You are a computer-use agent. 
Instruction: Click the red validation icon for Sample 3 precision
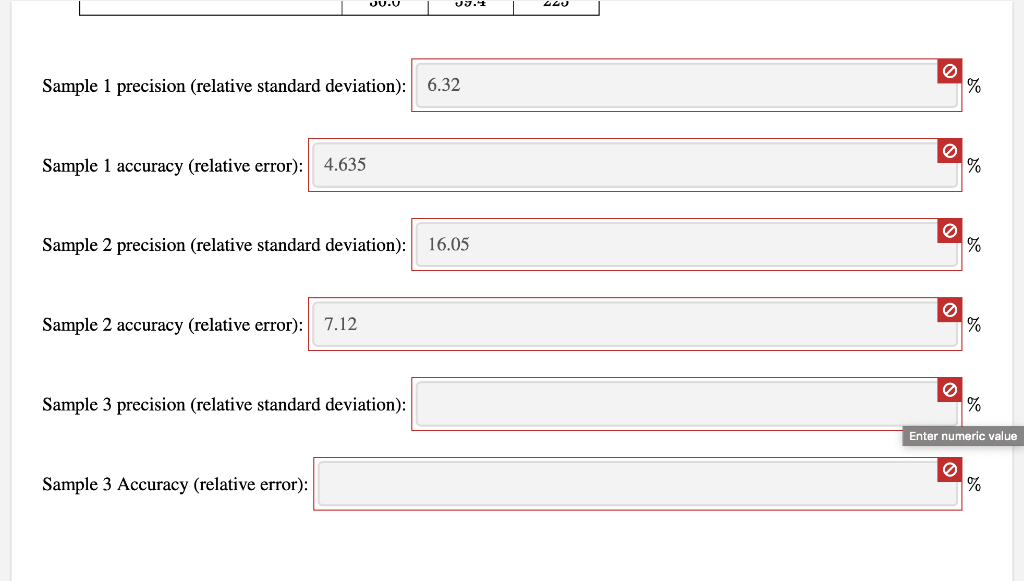point(949,389)
